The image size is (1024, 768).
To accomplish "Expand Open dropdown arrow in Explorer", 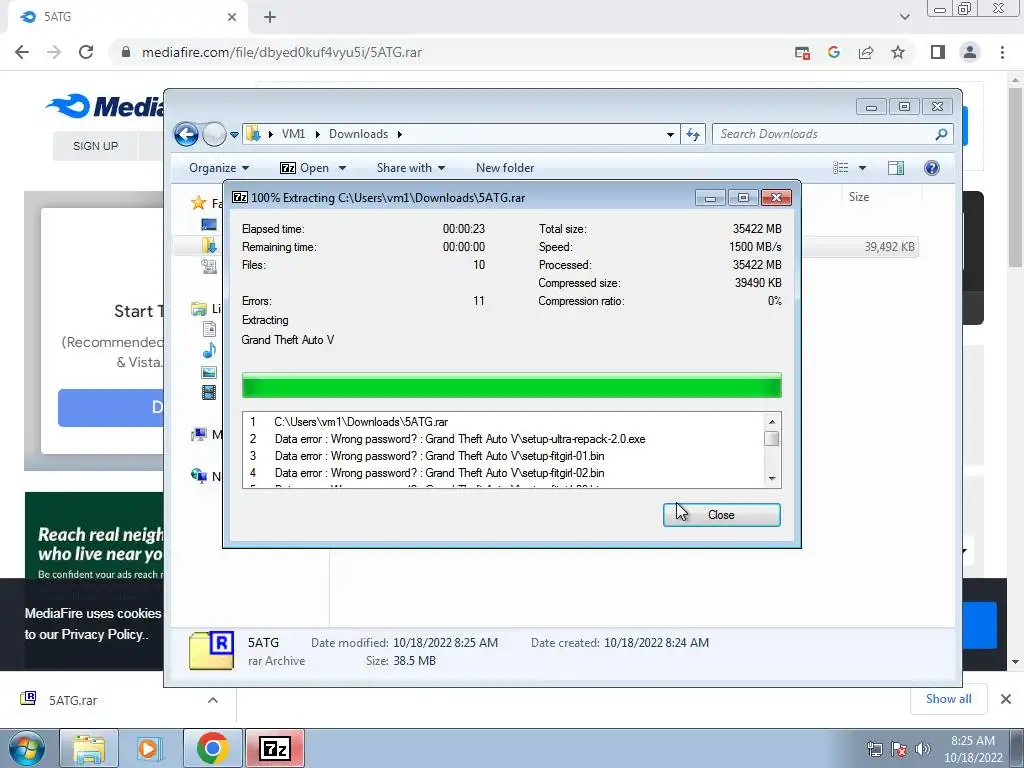I will 342,168.
